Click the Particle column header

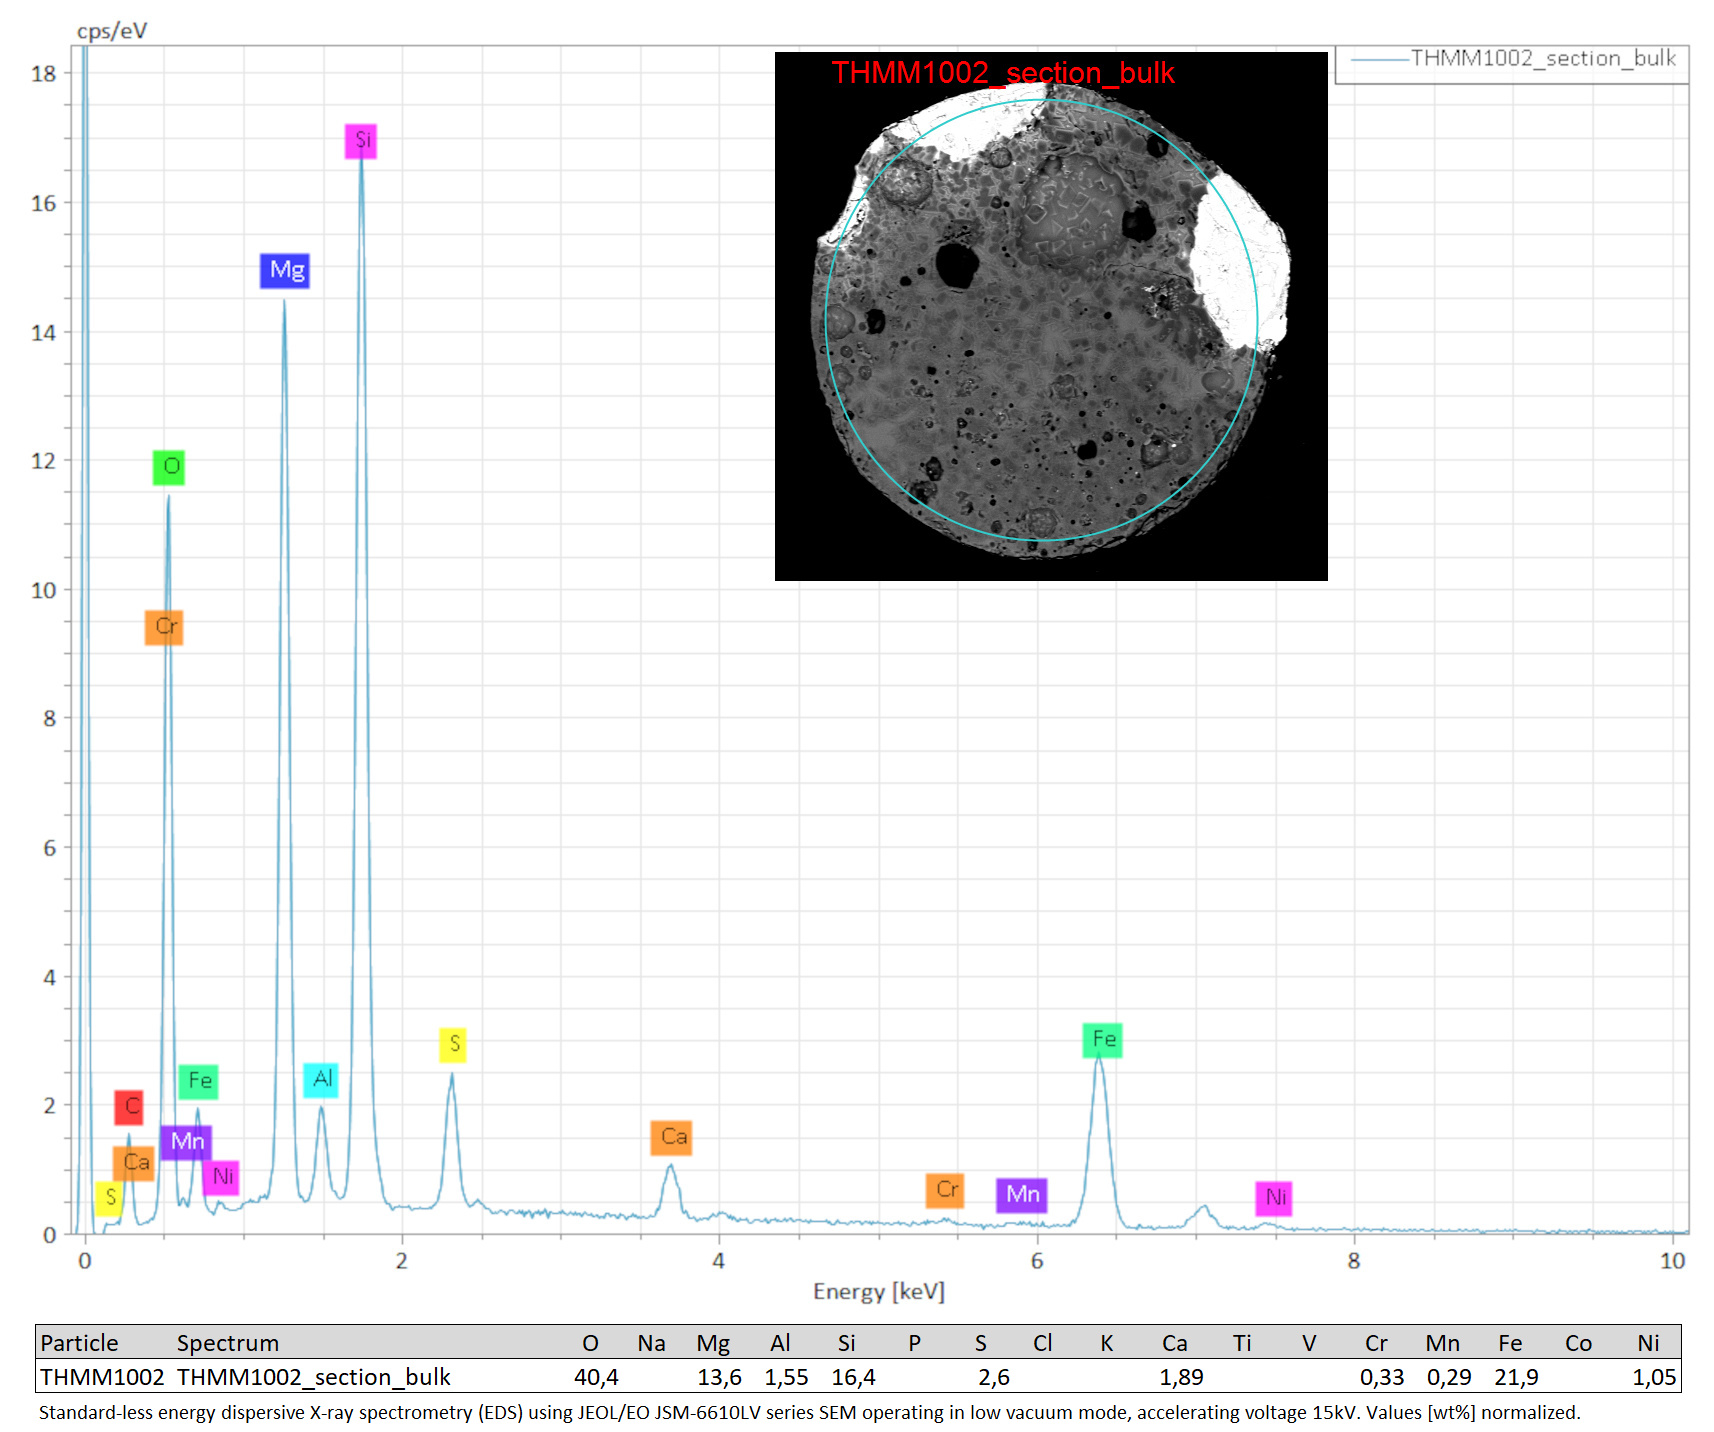pyautogui.click(x=79, y=1343)
